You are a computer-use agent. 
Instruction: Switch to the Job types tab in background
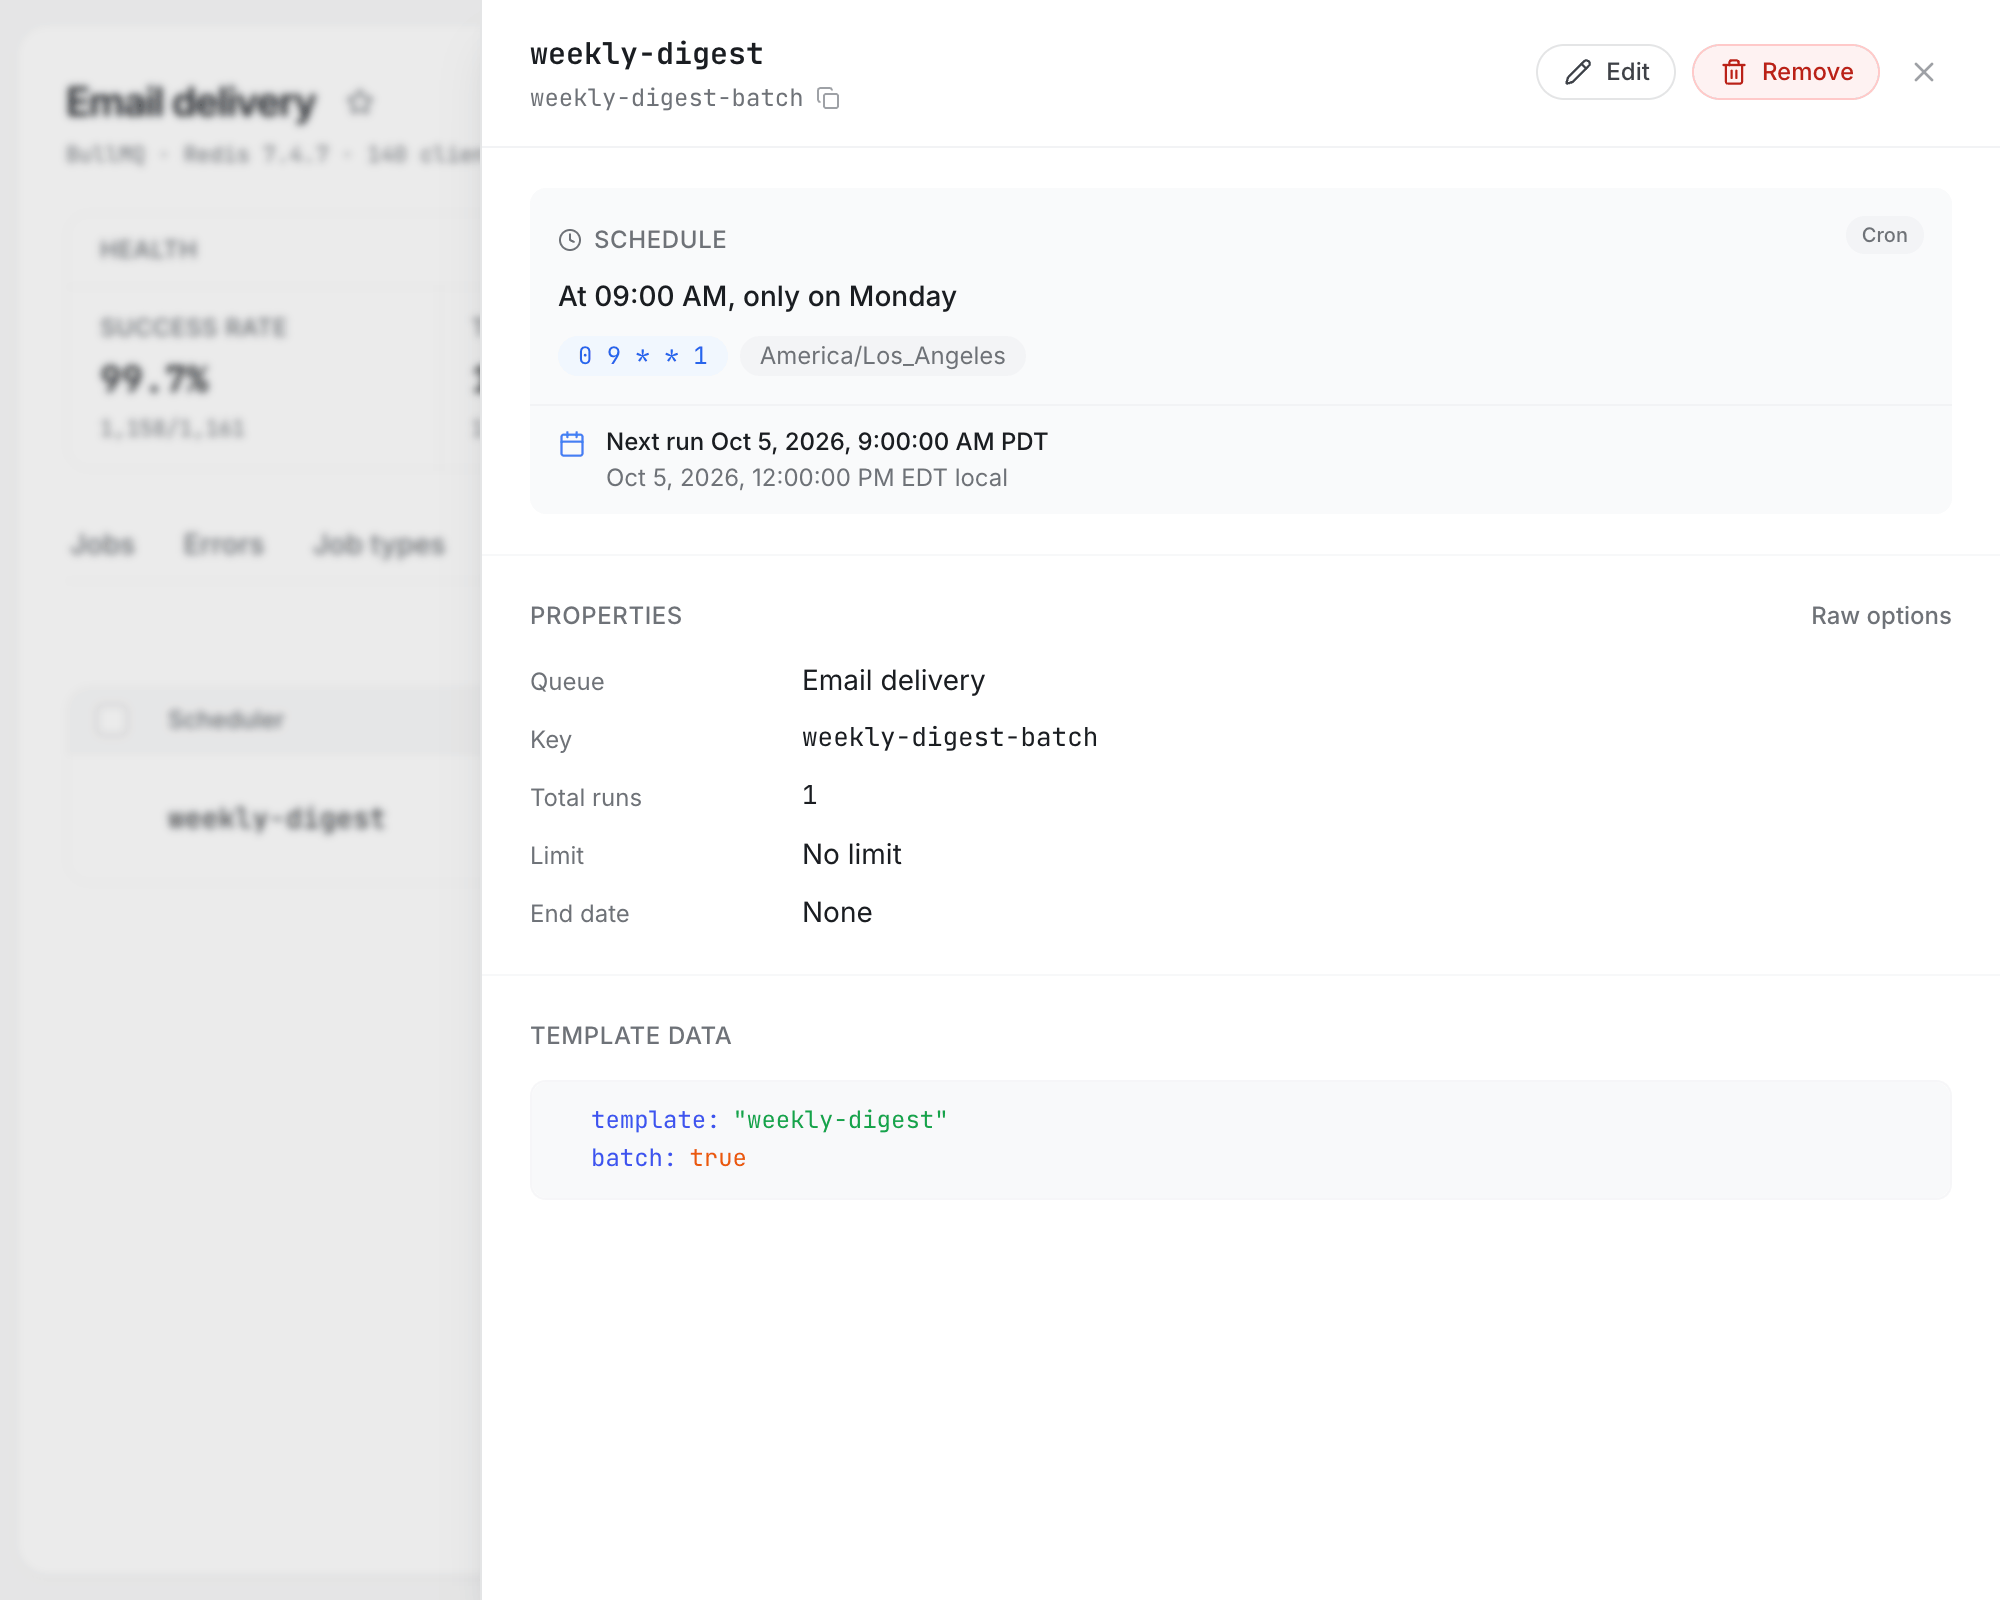coord(379,545)
